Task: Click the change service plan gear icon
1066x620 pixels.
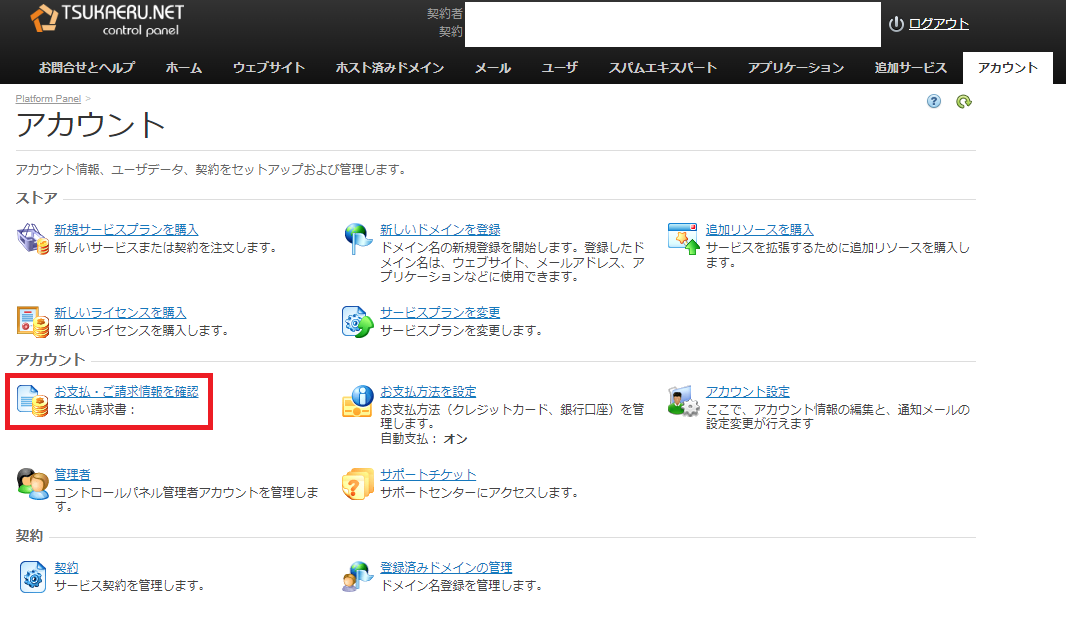Action: [358, 322]
